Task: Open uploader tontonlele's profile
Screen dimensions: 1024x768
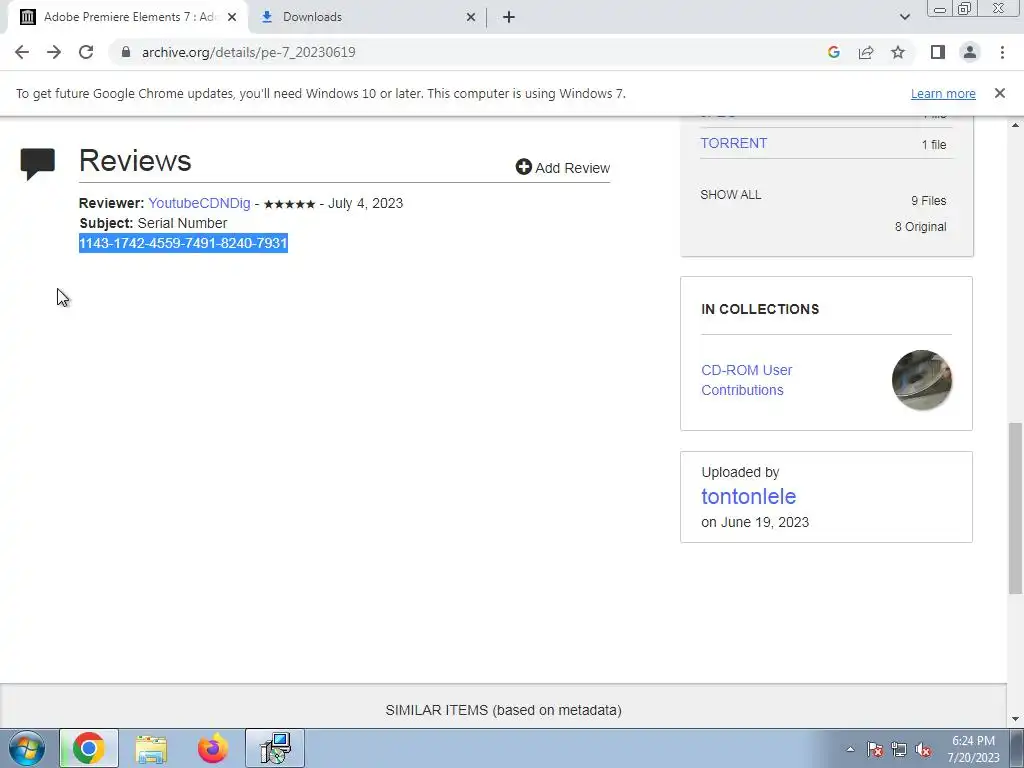Action: coord(748,496)
